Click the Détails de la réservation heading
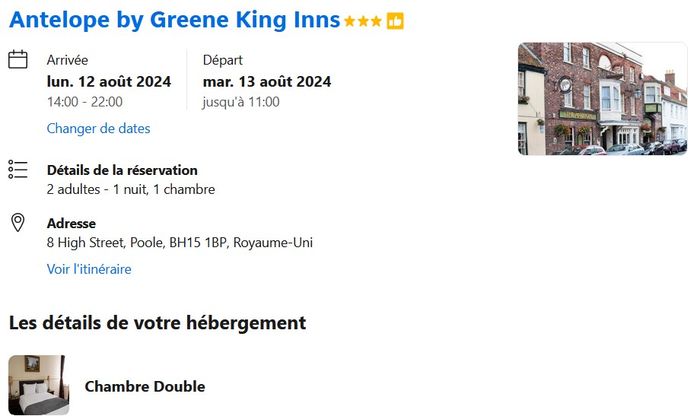This screenshot has width=700, height=416. [122, 170]
